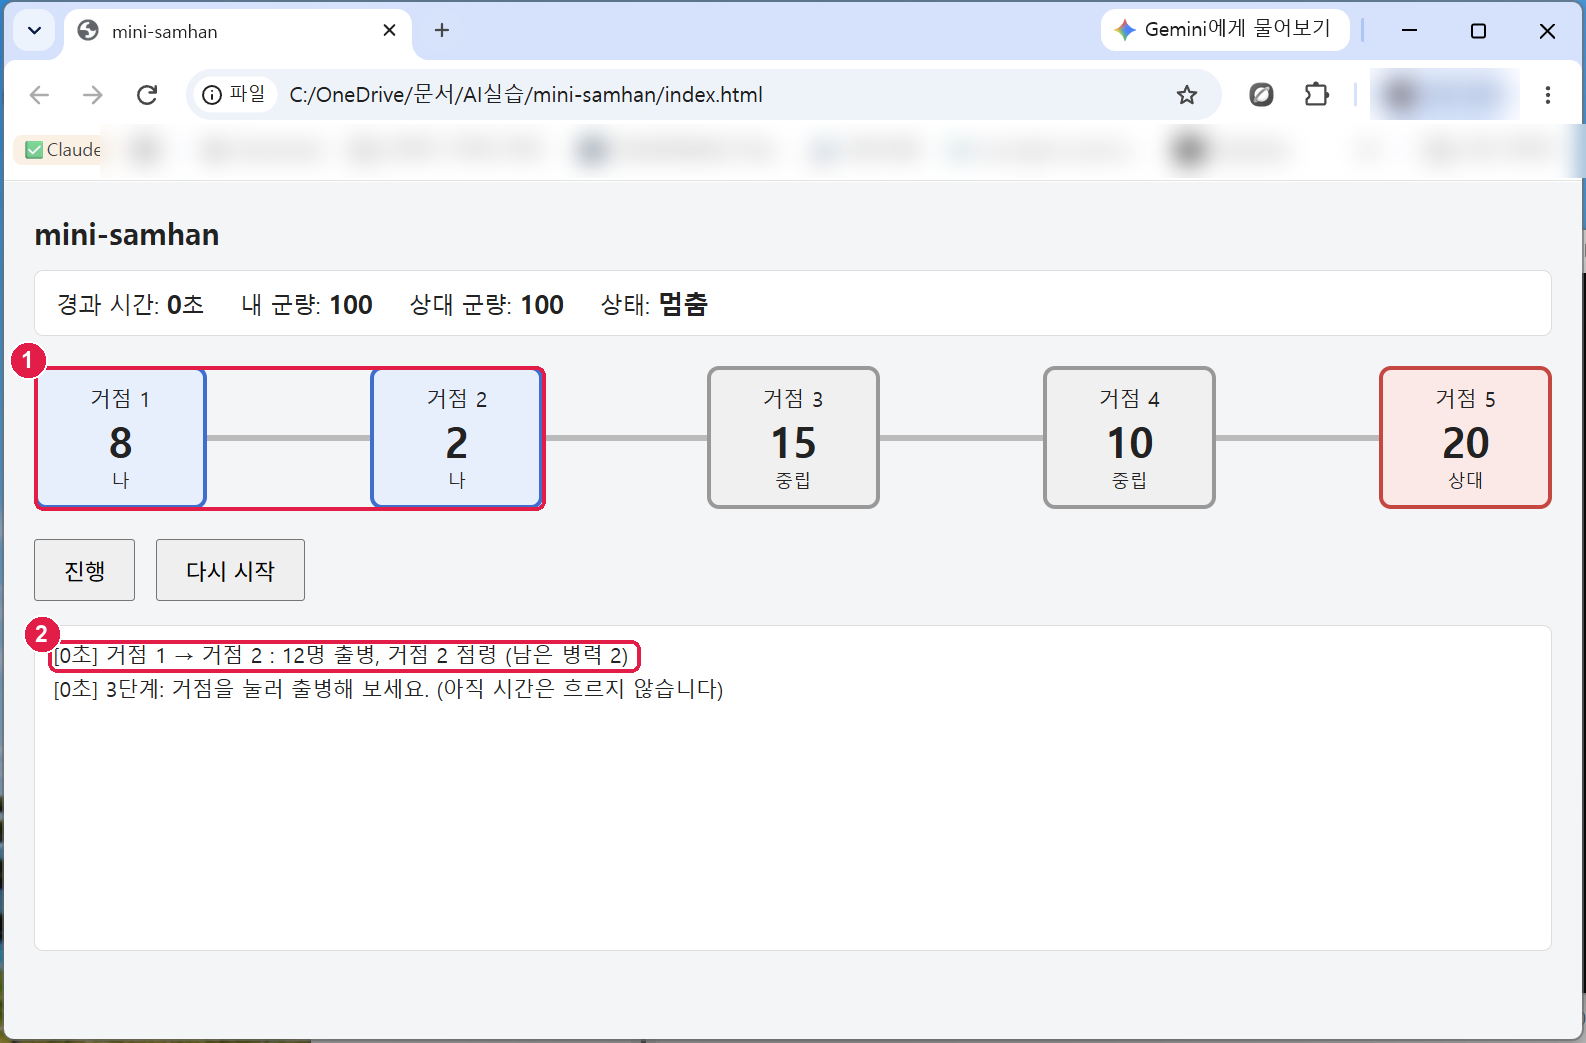This screenshot has height=1043, width=1586.
Task: Select neutral base 거점 4
Action: (x=1129, y=438)
